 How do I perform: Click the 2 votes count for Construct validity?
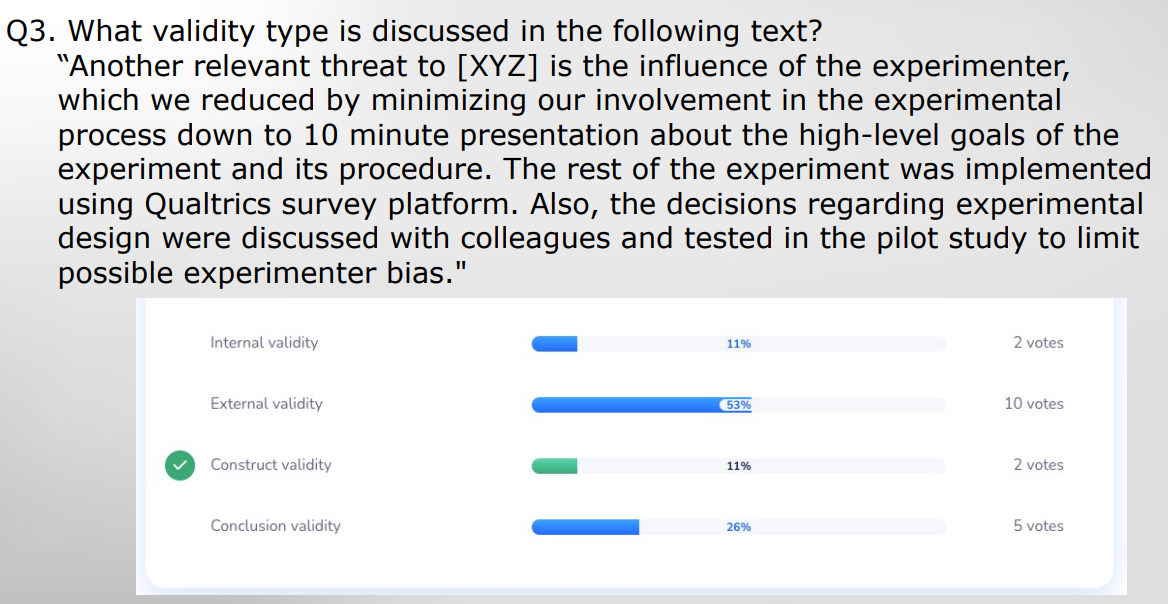coord(1038,465)
